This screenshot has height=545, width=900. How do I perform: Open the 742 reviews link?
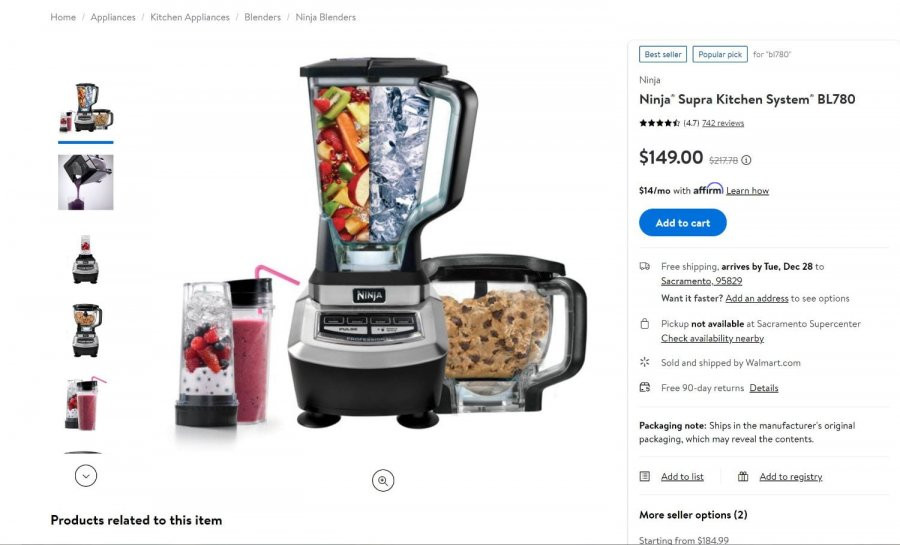(x=723, y=123)
